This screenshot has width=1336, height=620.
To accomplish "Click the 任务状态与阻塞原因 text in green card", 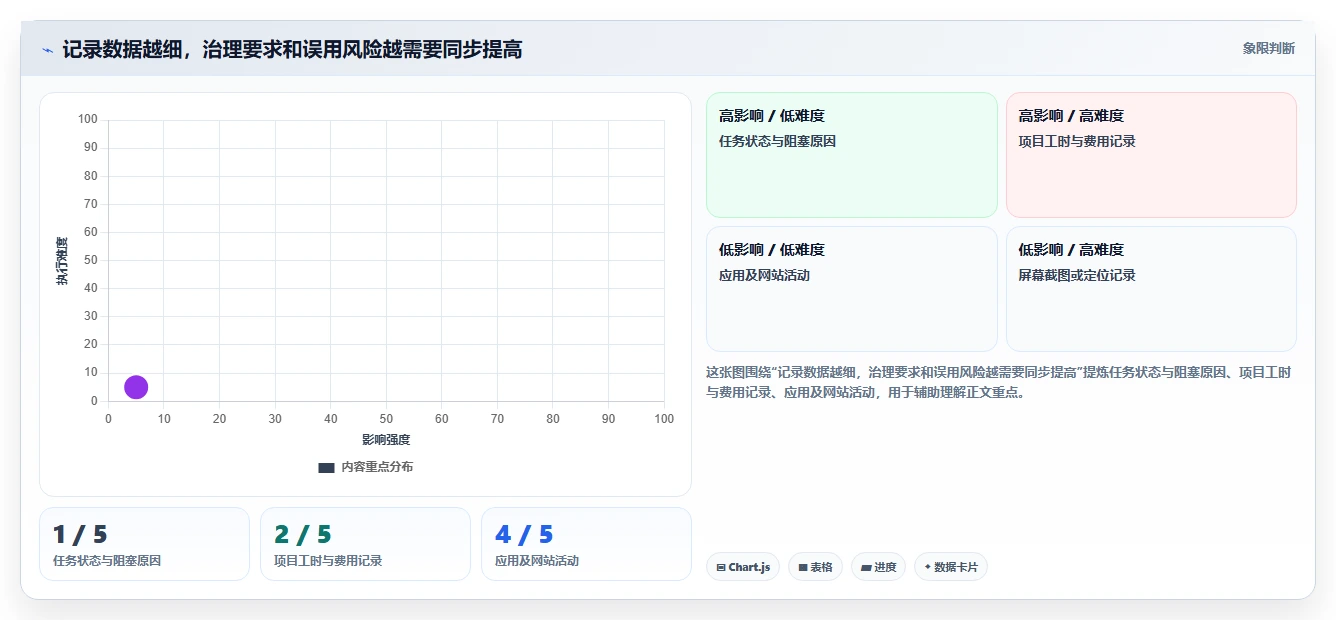I will pos(777,141).
